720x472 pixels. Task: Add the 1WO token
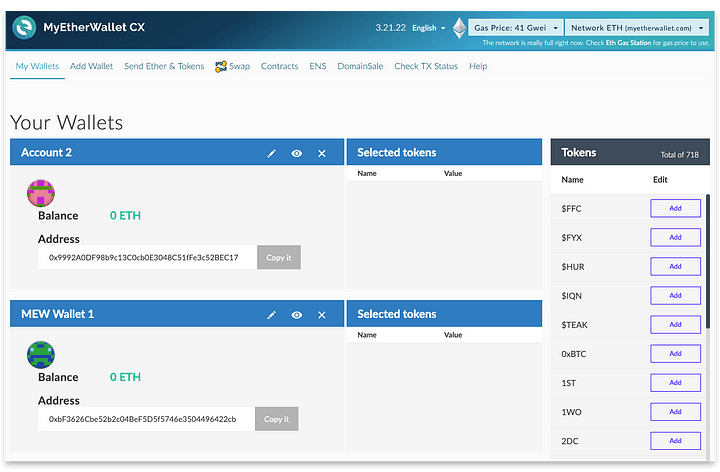coord(675,412)
